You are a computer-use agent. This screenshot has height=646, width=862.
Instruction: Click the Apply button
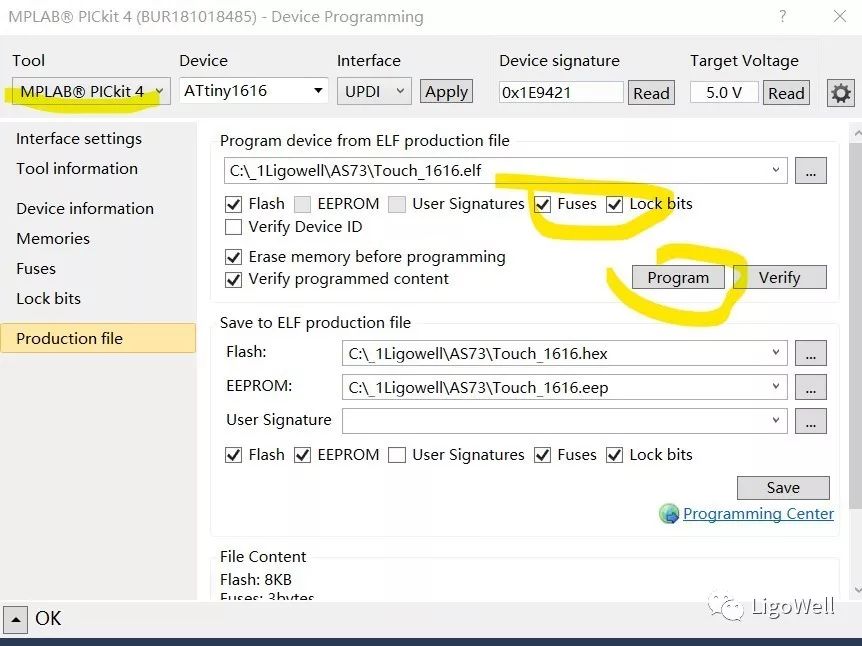(x=446, y=92)
